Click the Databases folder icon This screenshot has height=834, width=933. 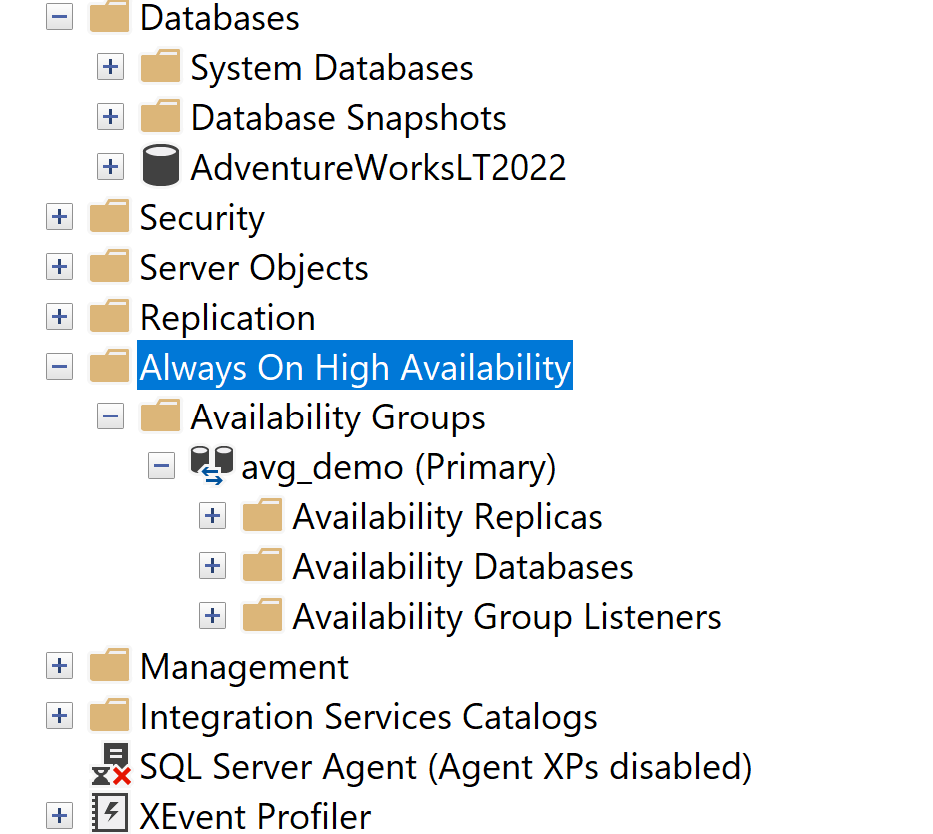109,17
